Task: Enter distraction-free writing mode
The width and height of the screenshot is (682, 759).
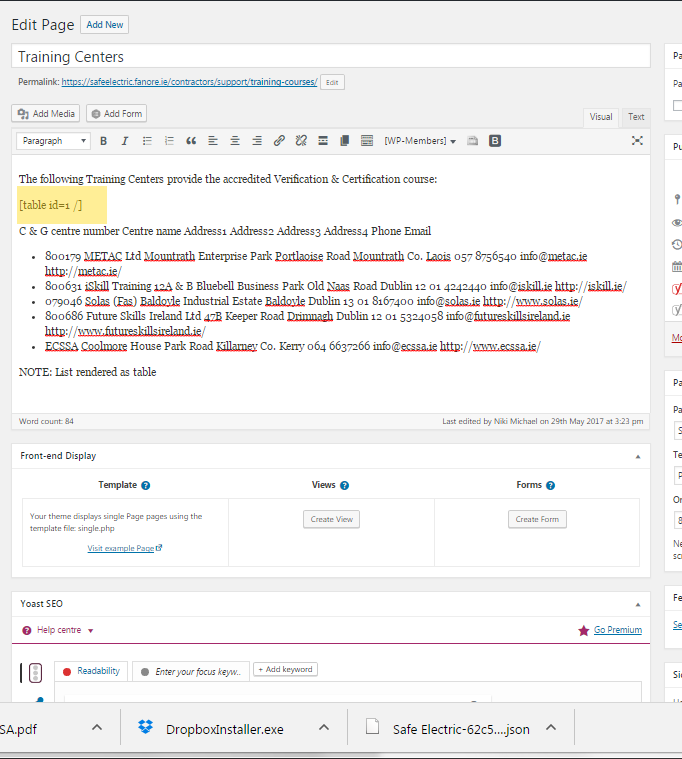Action: click(x=637, y=140)
